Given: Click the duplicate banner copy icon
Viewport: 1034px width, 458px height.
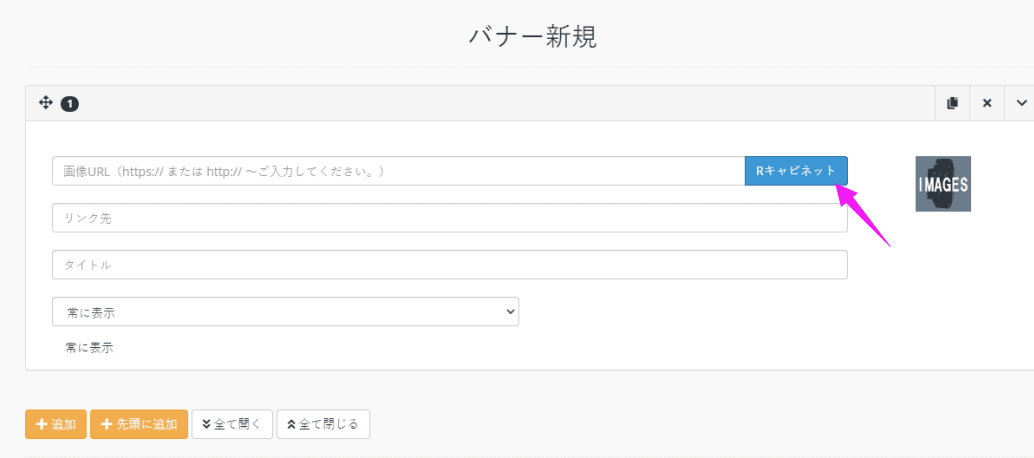Looking at the screenshot, I should [x=952, y=103].
